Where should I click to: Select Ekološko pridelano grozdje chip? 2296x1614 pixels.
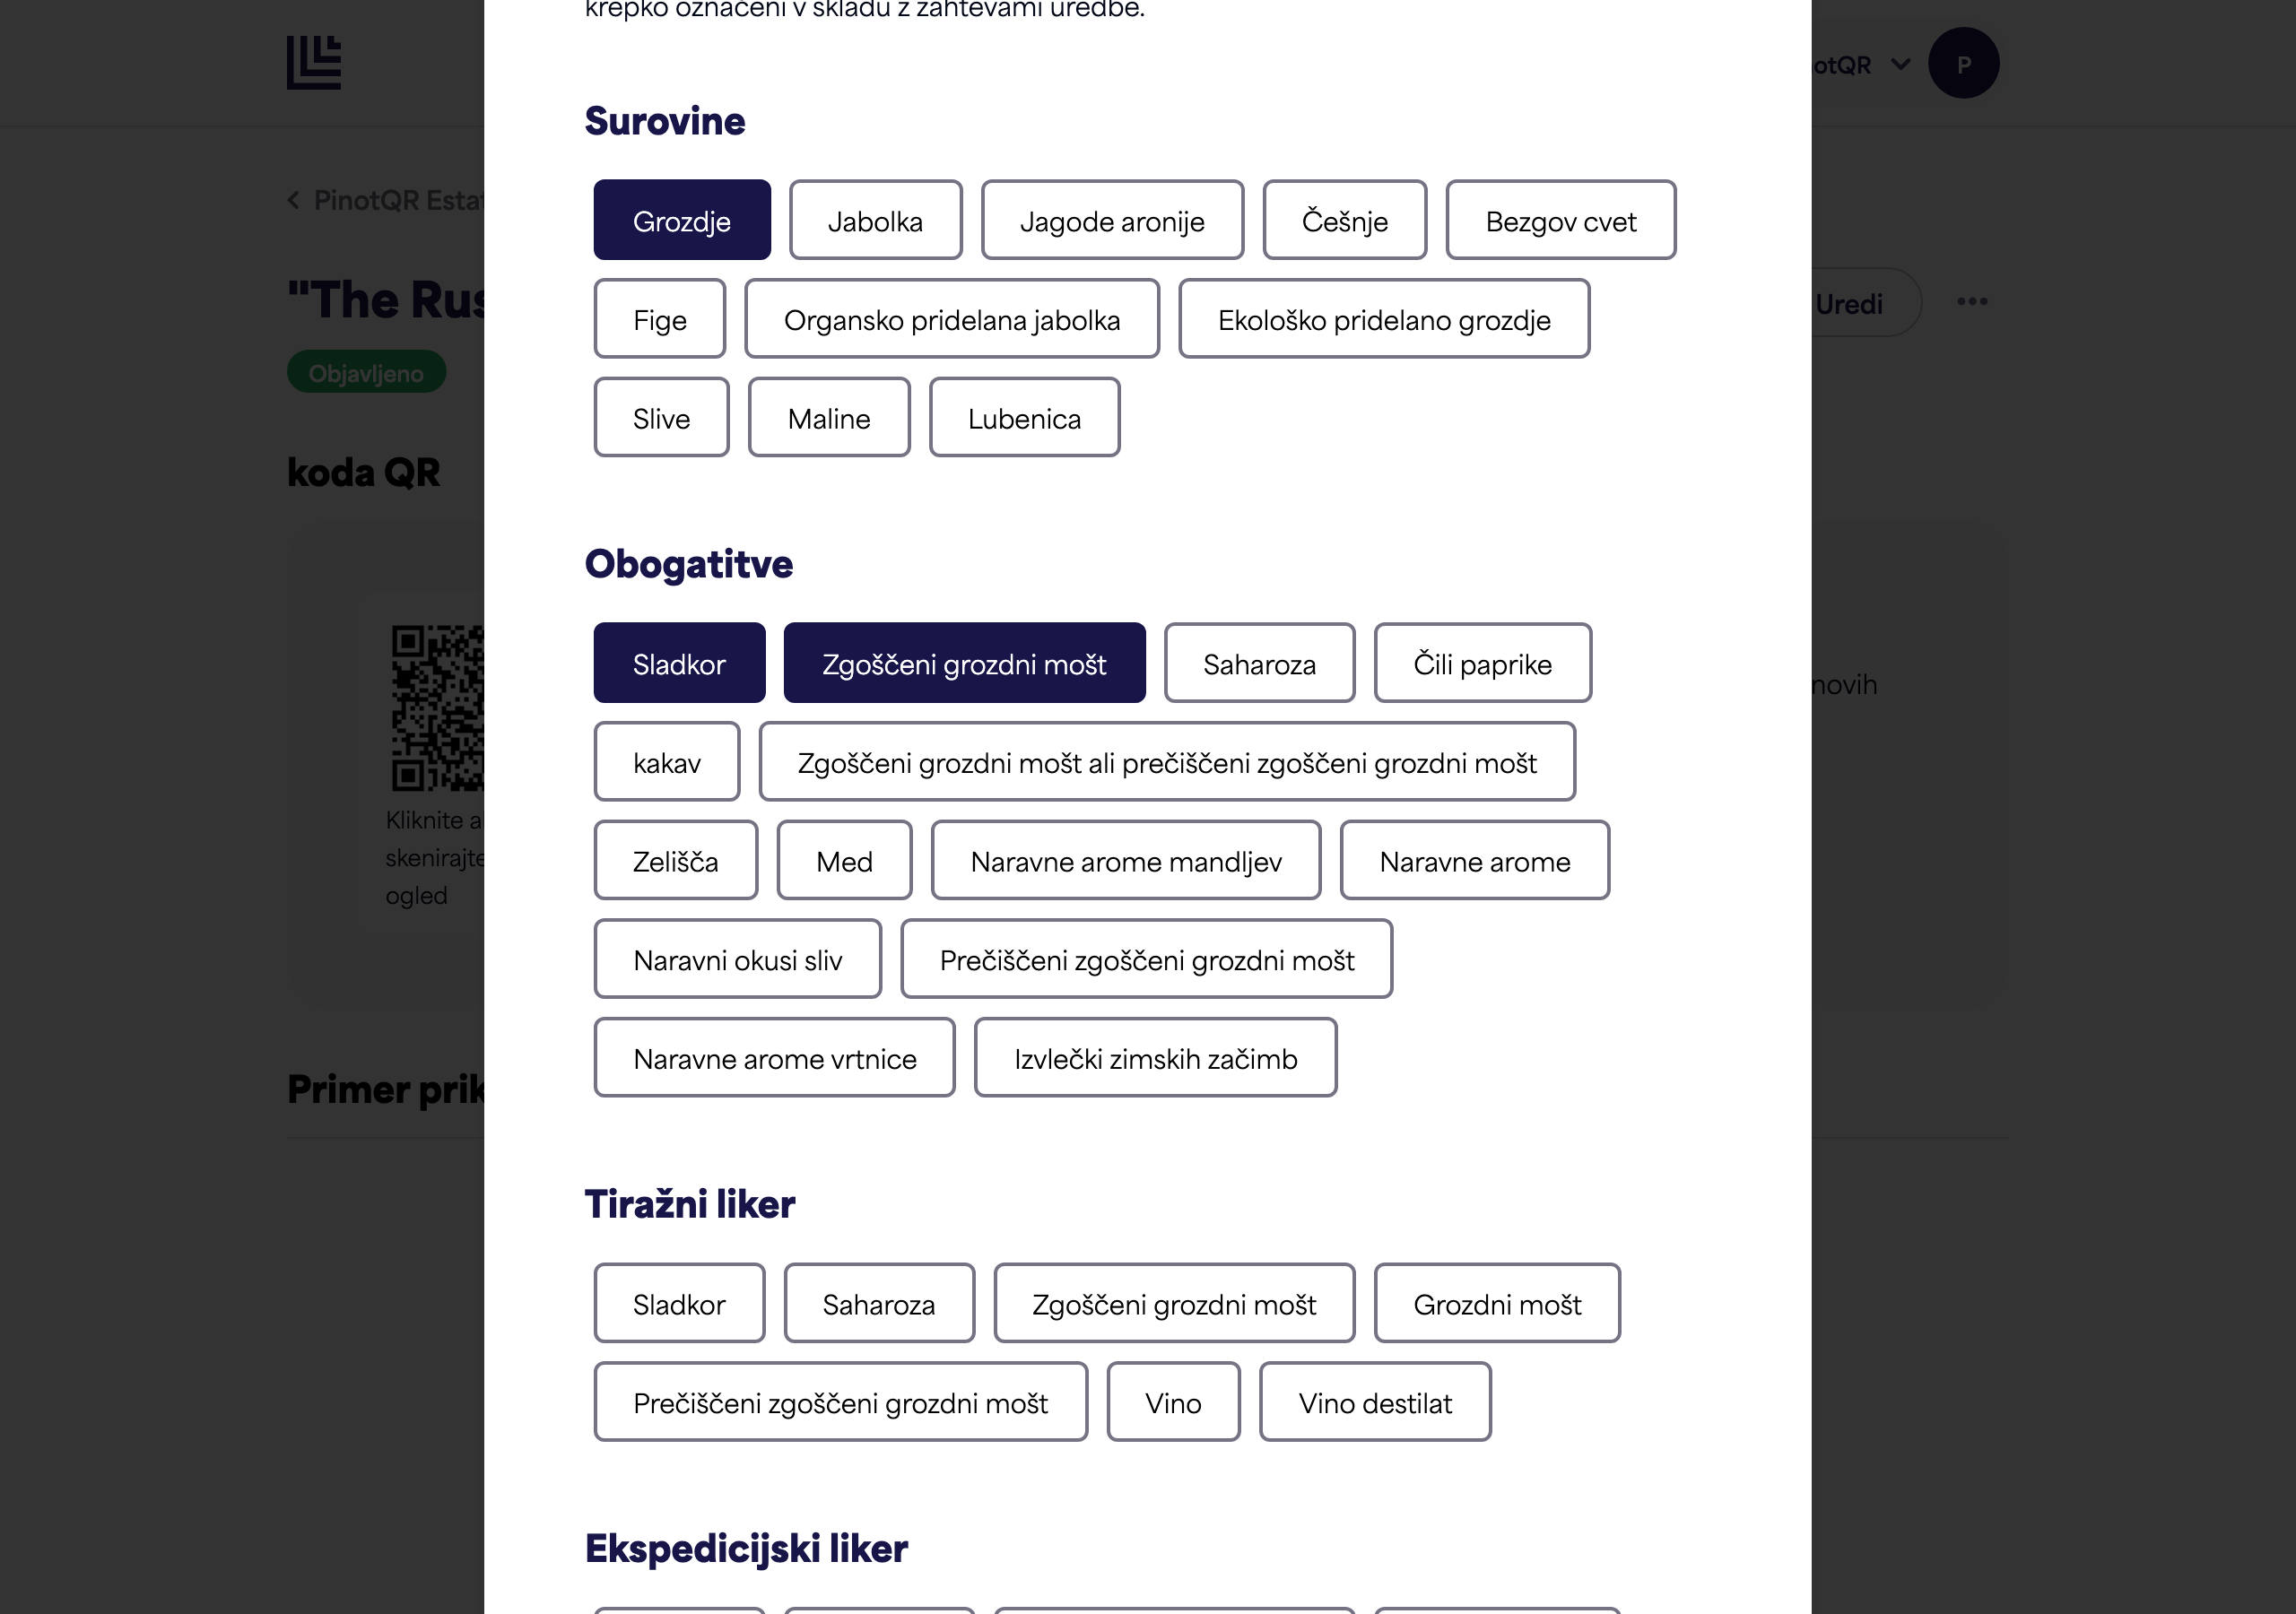click(x=1384, y=319)
